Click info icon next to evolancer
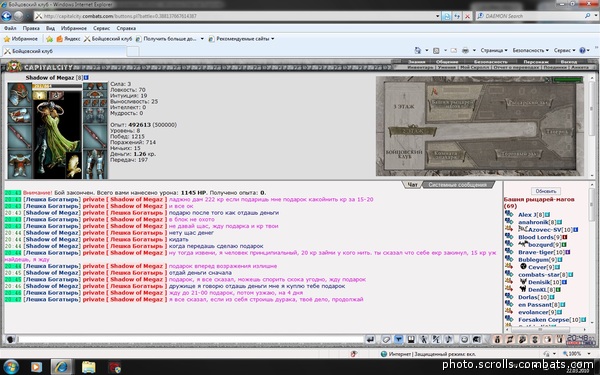The height and width of the screenshot is (375, 600). (x=559, y=312)
